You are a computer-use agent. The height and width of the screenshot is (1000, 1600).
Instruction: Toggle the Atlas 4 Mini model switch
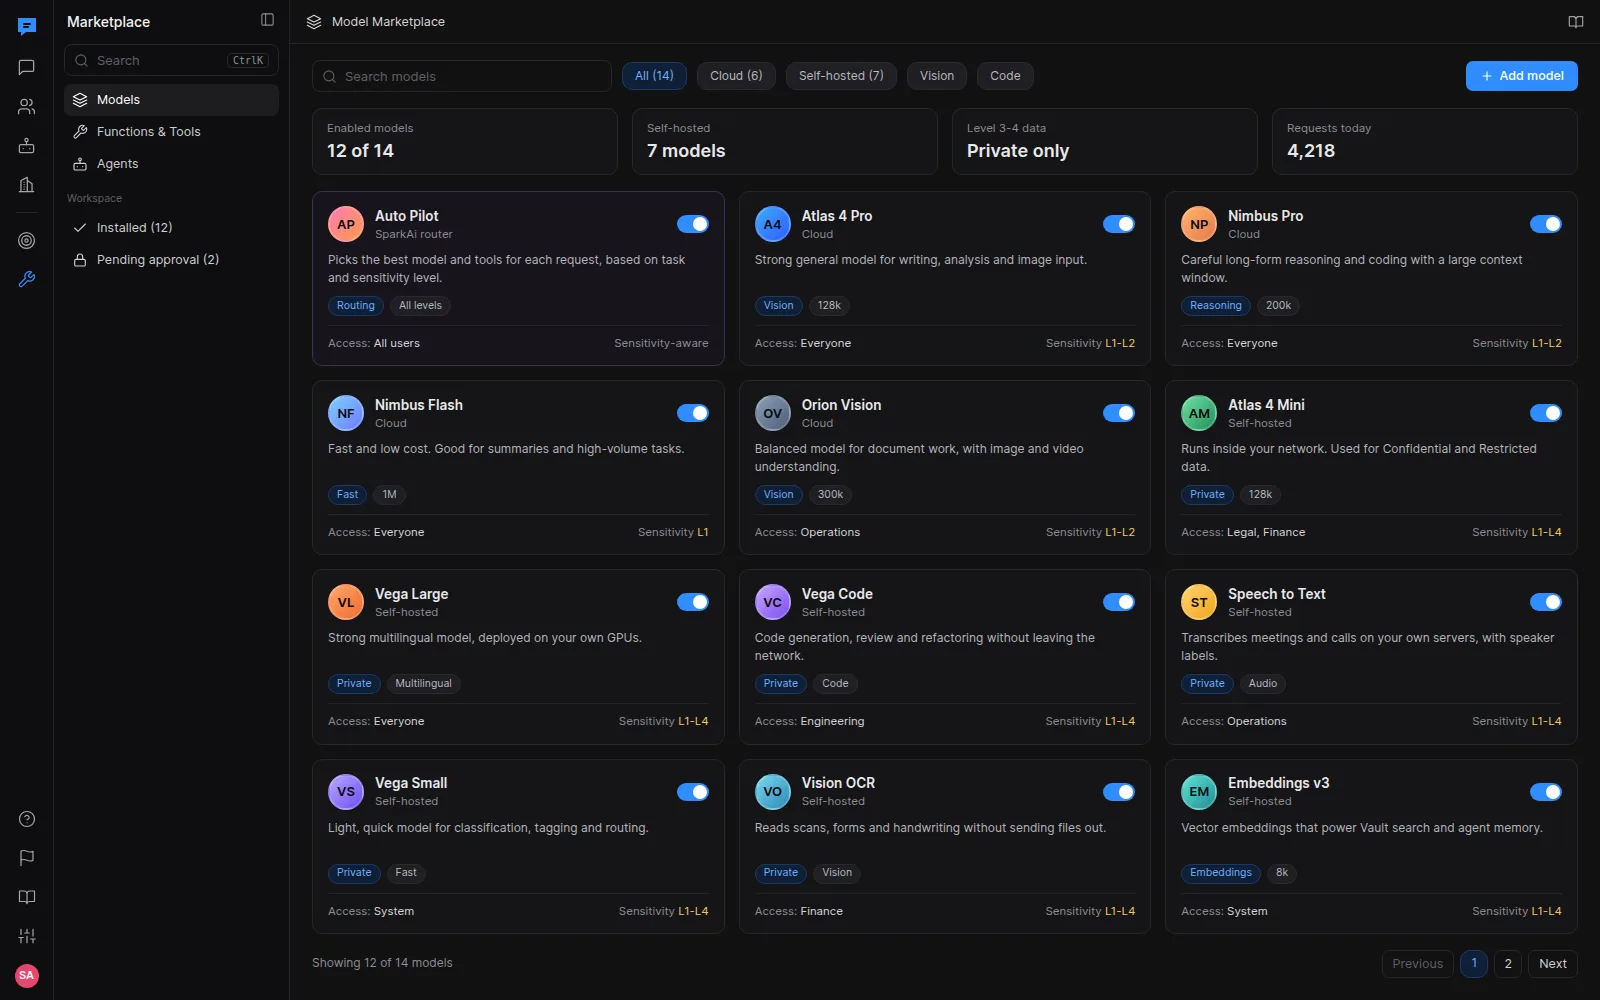1546,413
